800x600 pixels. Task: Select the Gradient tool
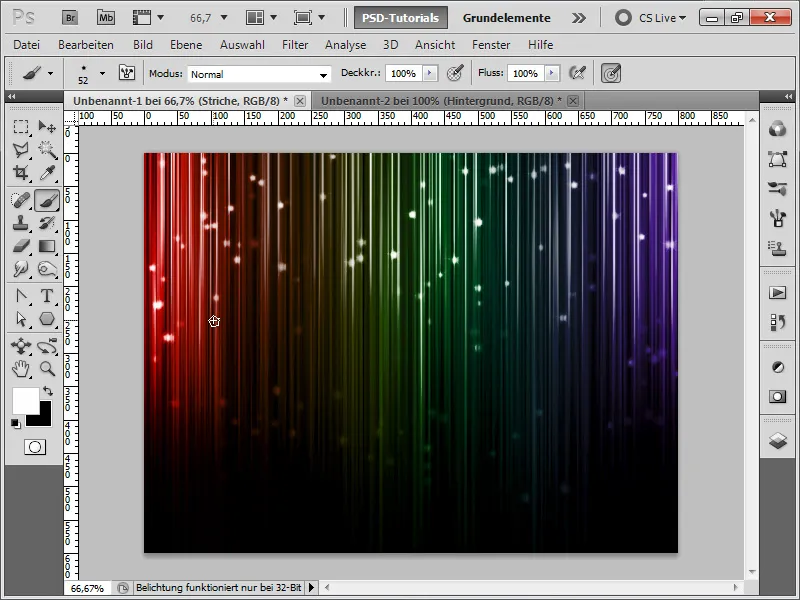pos(47,246)
